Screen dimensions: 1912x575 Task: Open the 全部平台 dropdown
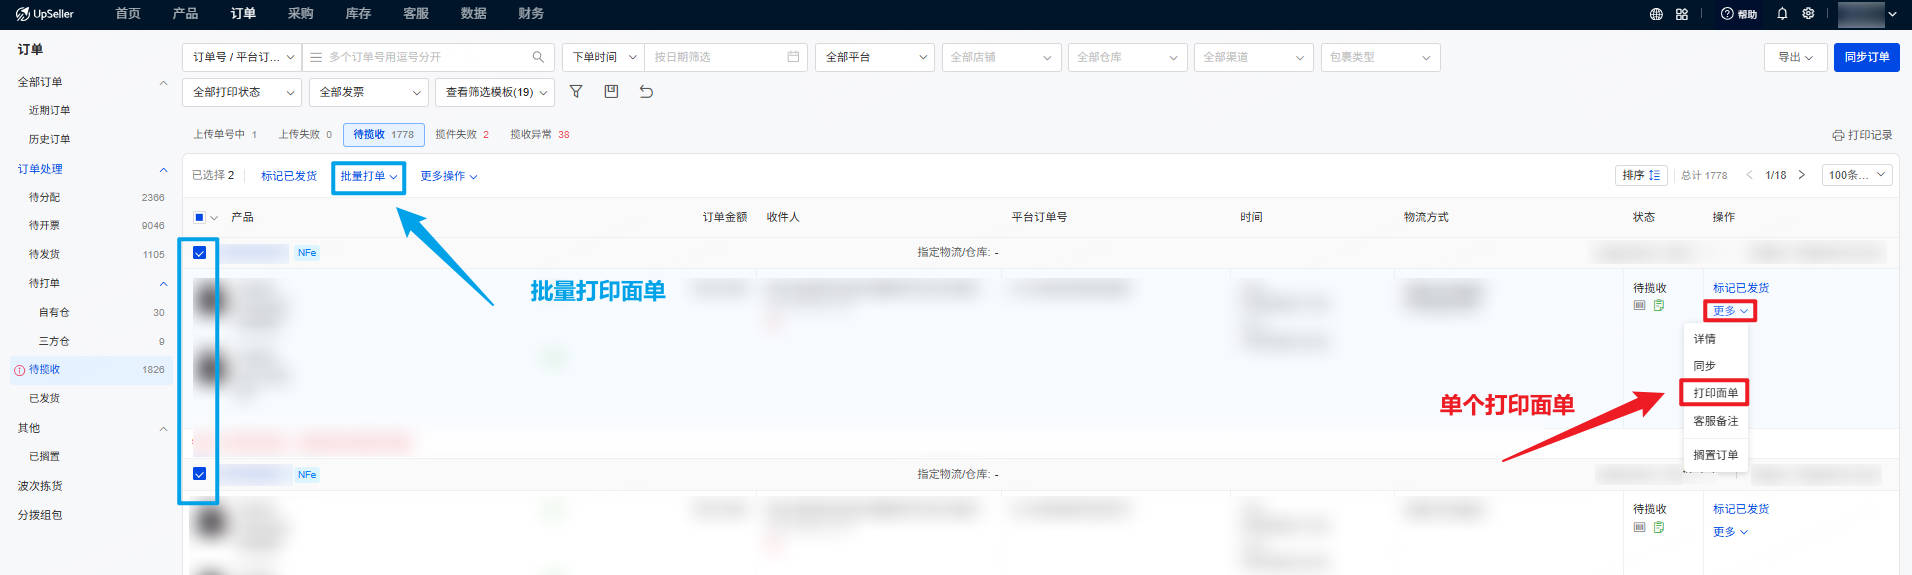pyautogui.click(x=875, y=57)
